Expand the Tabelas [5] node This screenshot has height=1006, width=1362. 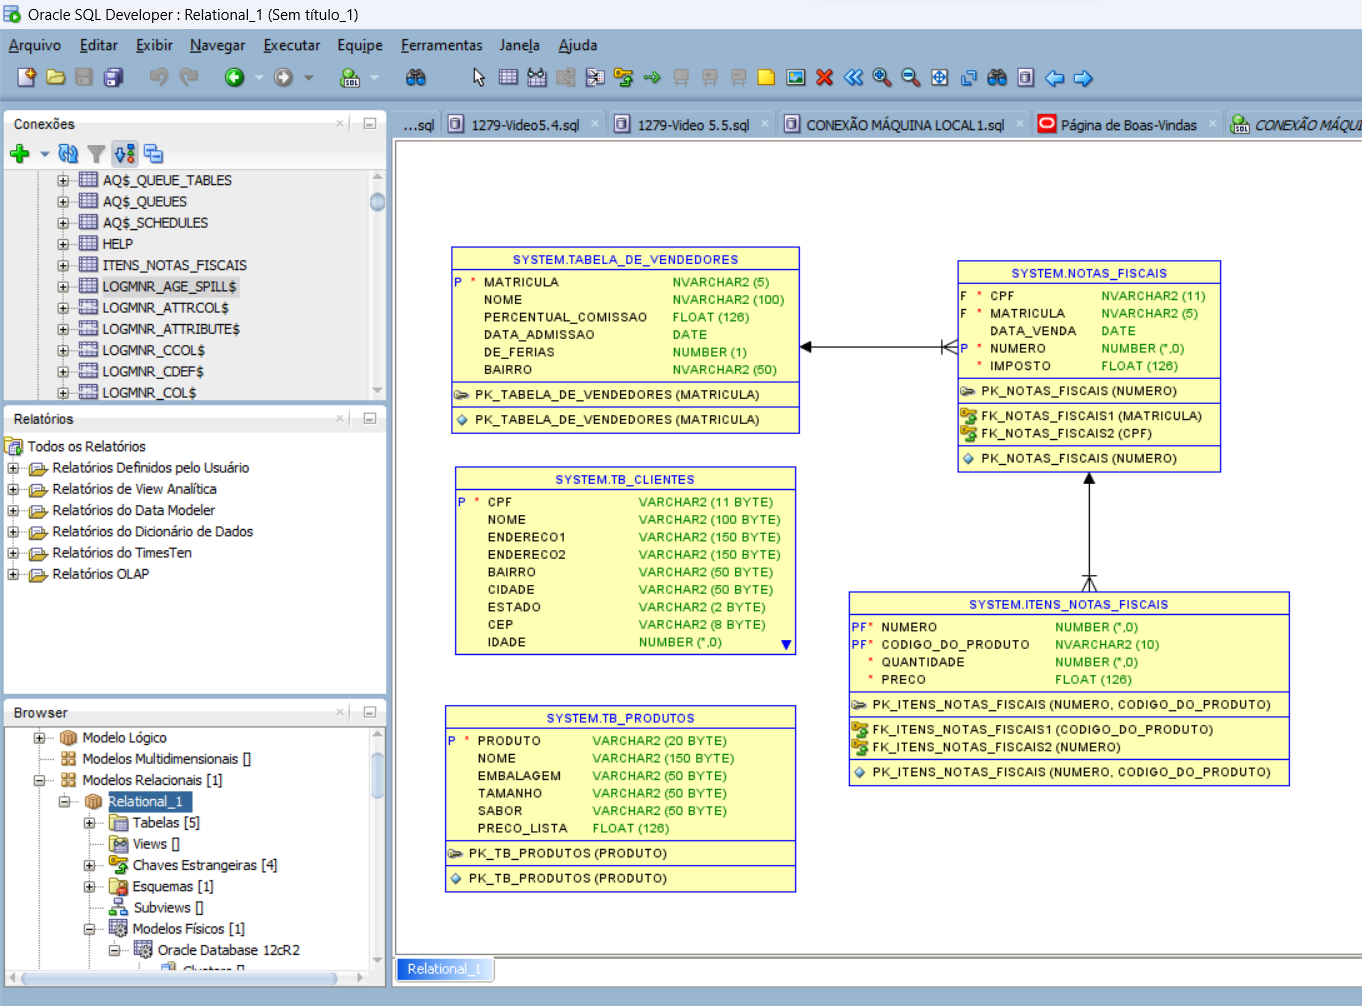89,823
